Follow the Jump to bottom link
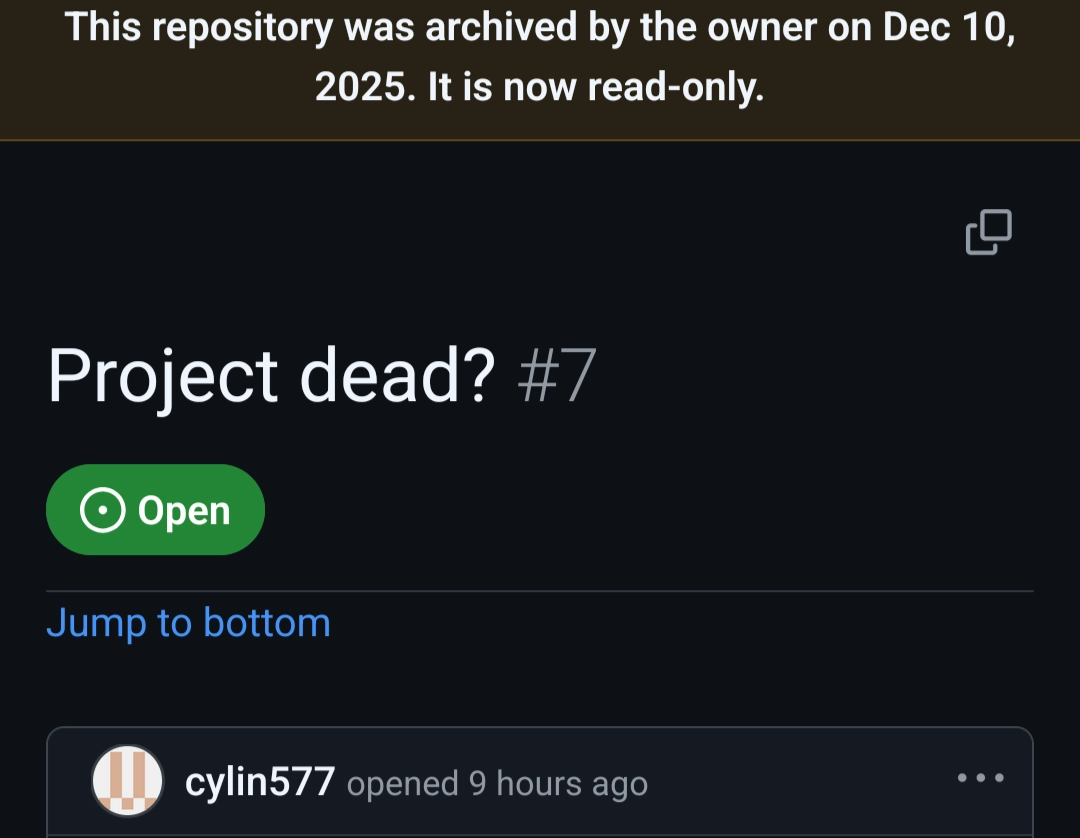Image resolution: width=1080 pixels, height=838 pixels. (188, 623)
